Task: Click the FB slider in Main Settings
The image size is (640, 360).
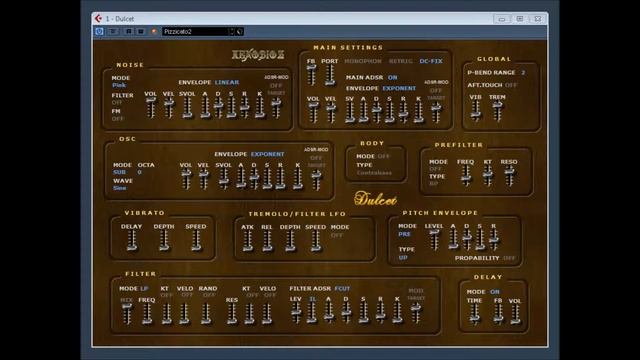Action: coord(311,75)
